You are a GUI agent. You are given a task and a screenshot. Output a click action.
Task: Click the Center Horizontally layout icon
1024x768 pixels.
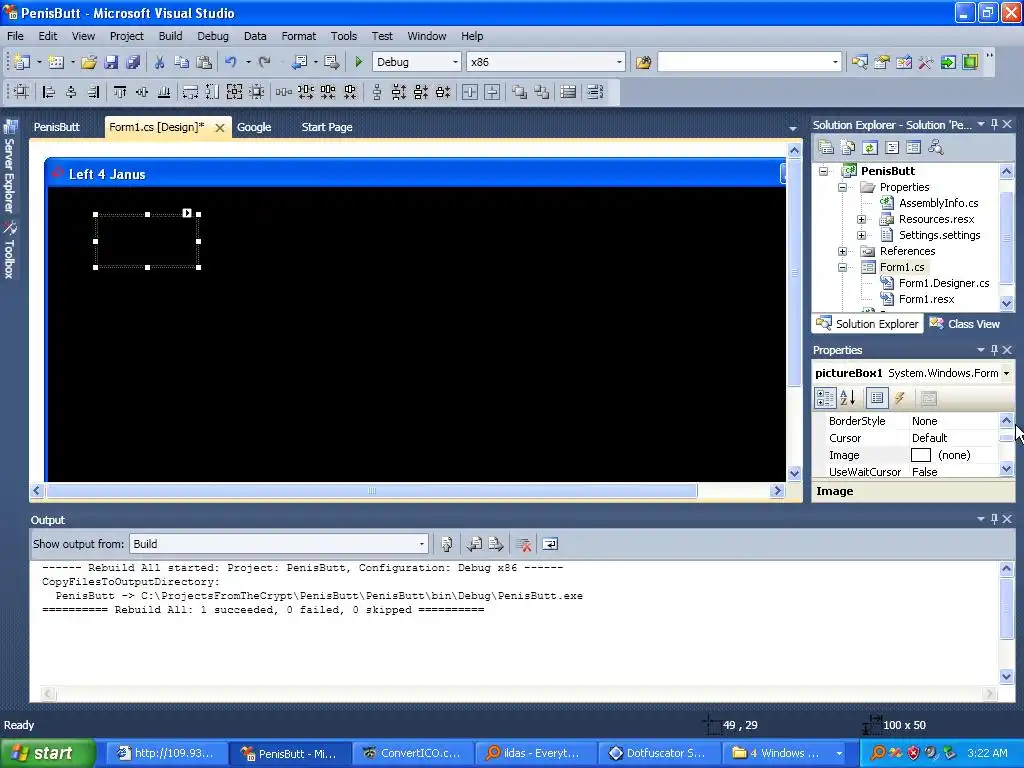[x=470, y=92]
